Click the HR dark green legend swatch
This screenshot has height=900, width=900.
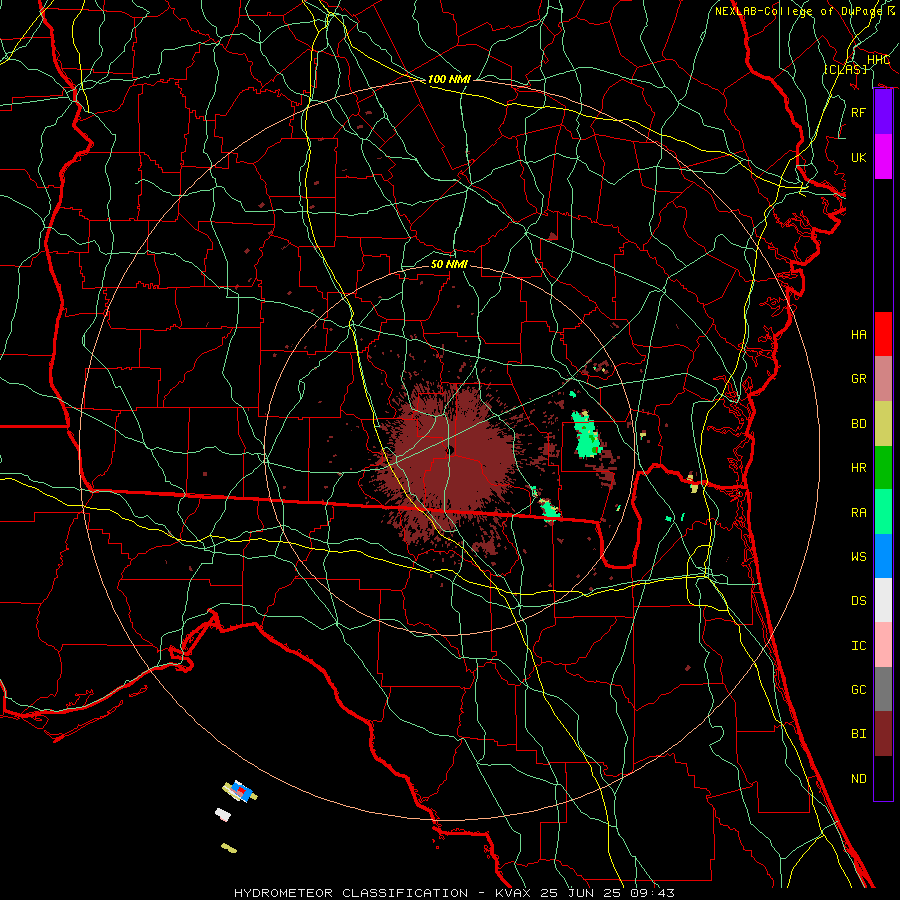coord(883,467)
